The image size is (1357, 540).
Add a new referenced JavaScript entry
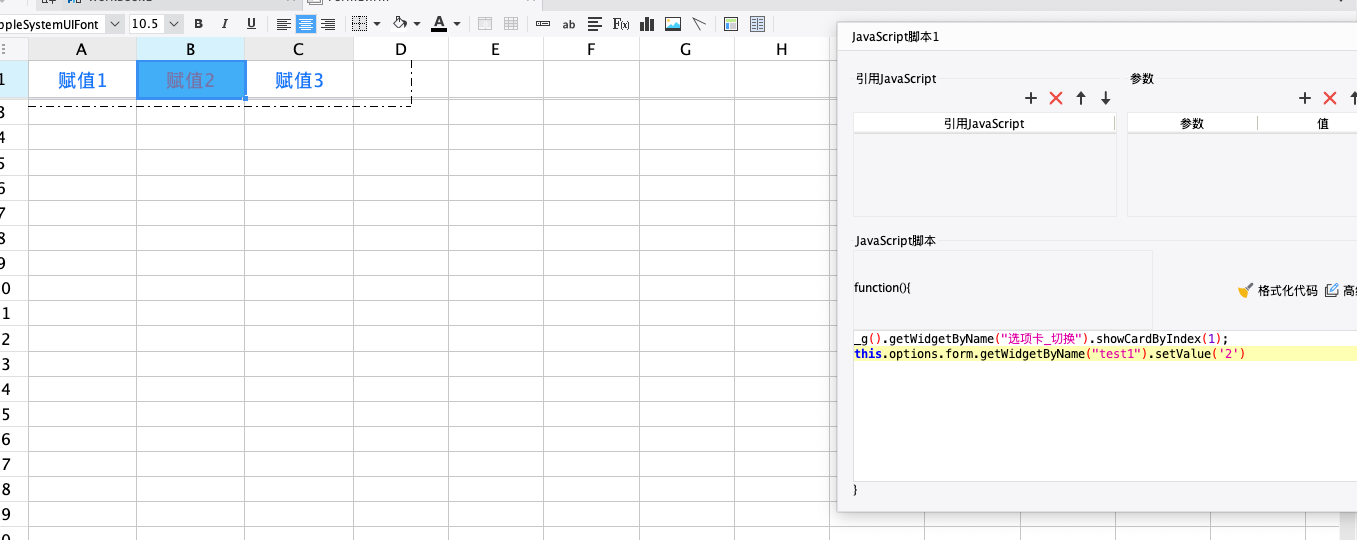1031,98
